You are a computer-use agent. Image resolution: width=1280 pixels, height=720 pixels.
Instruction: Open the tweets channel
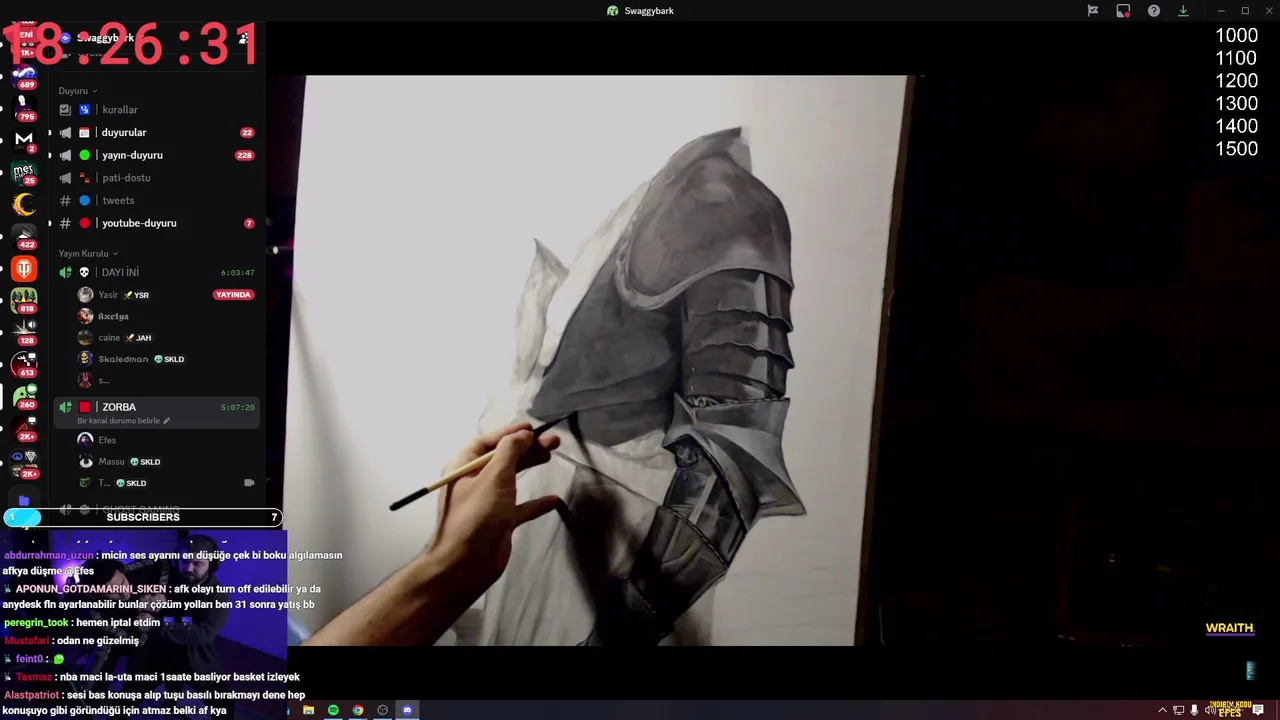pos(157,200)
